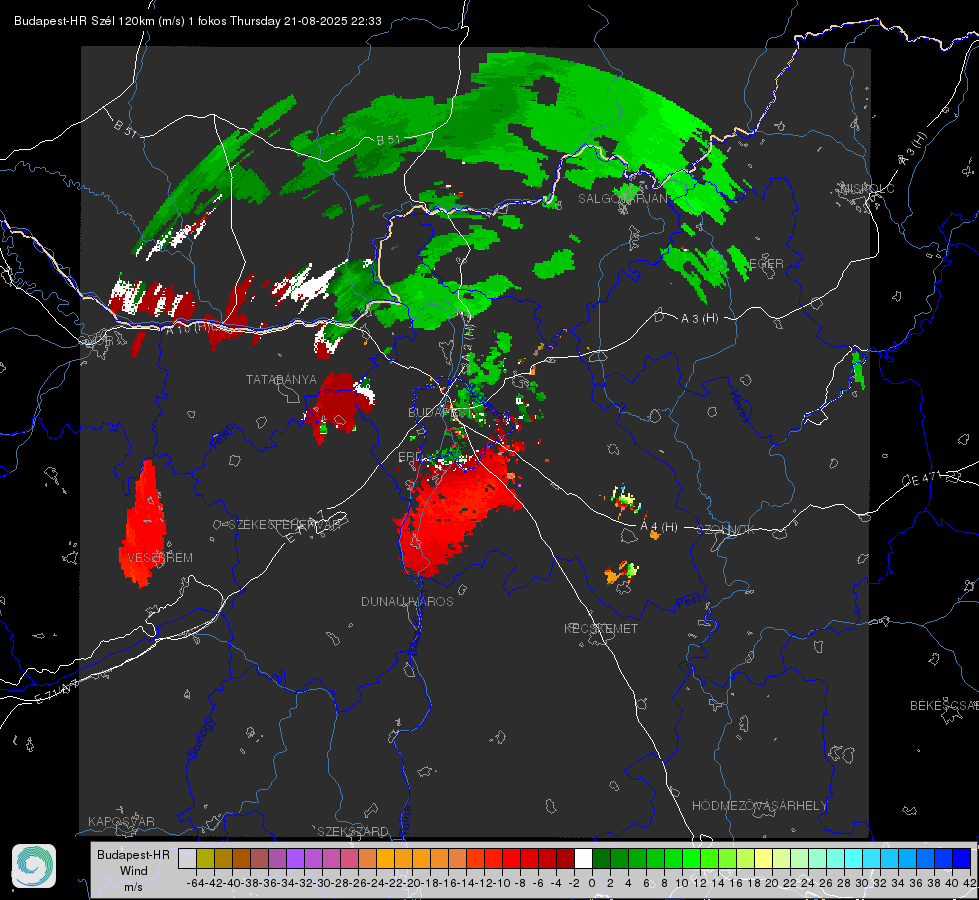Pick the brown swatch between -40 and -38

coord(241,858)
